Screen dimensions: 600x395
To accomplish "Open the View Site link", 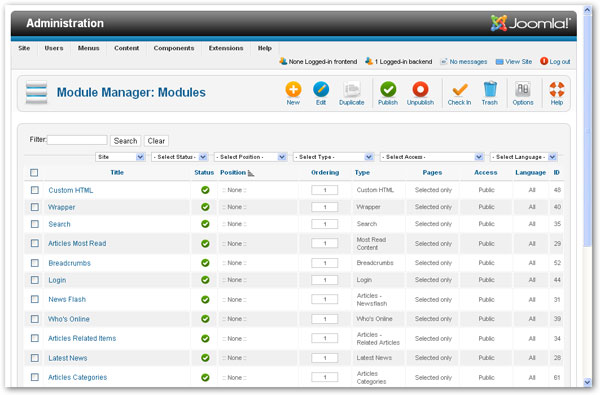I will [x=514, y=62].
